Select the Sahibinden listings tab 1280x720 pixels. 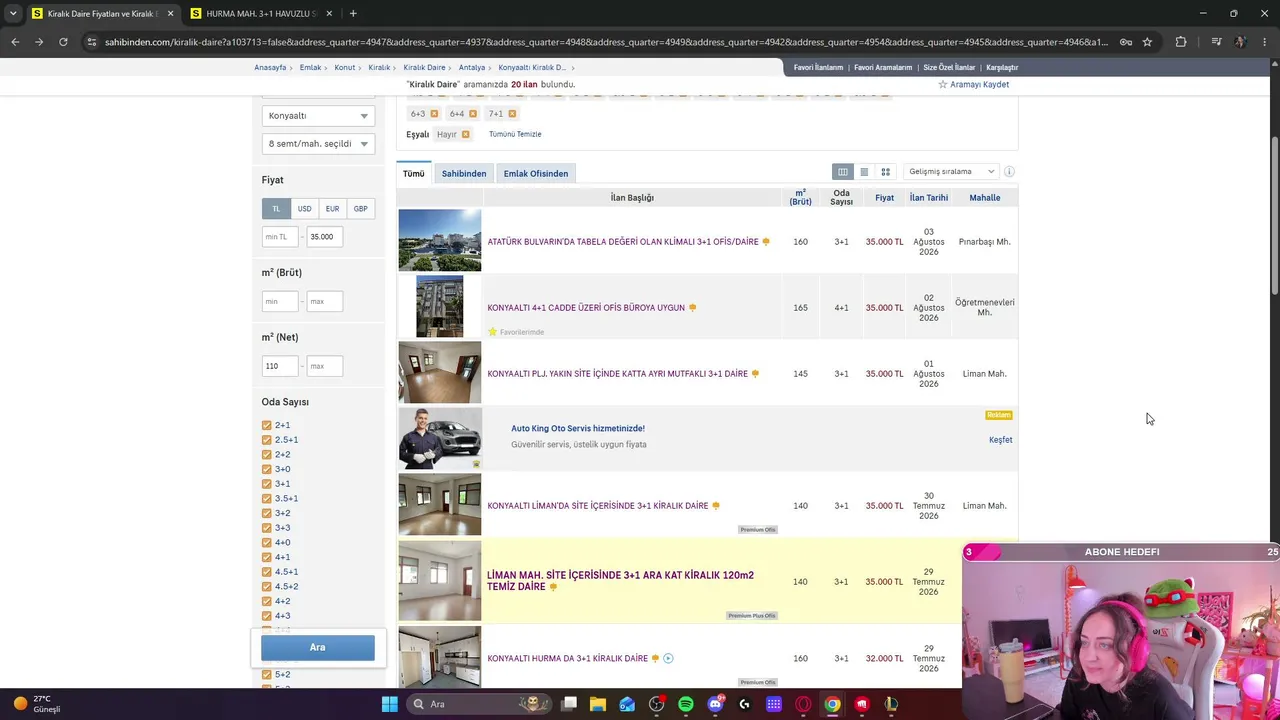[464, 174]
